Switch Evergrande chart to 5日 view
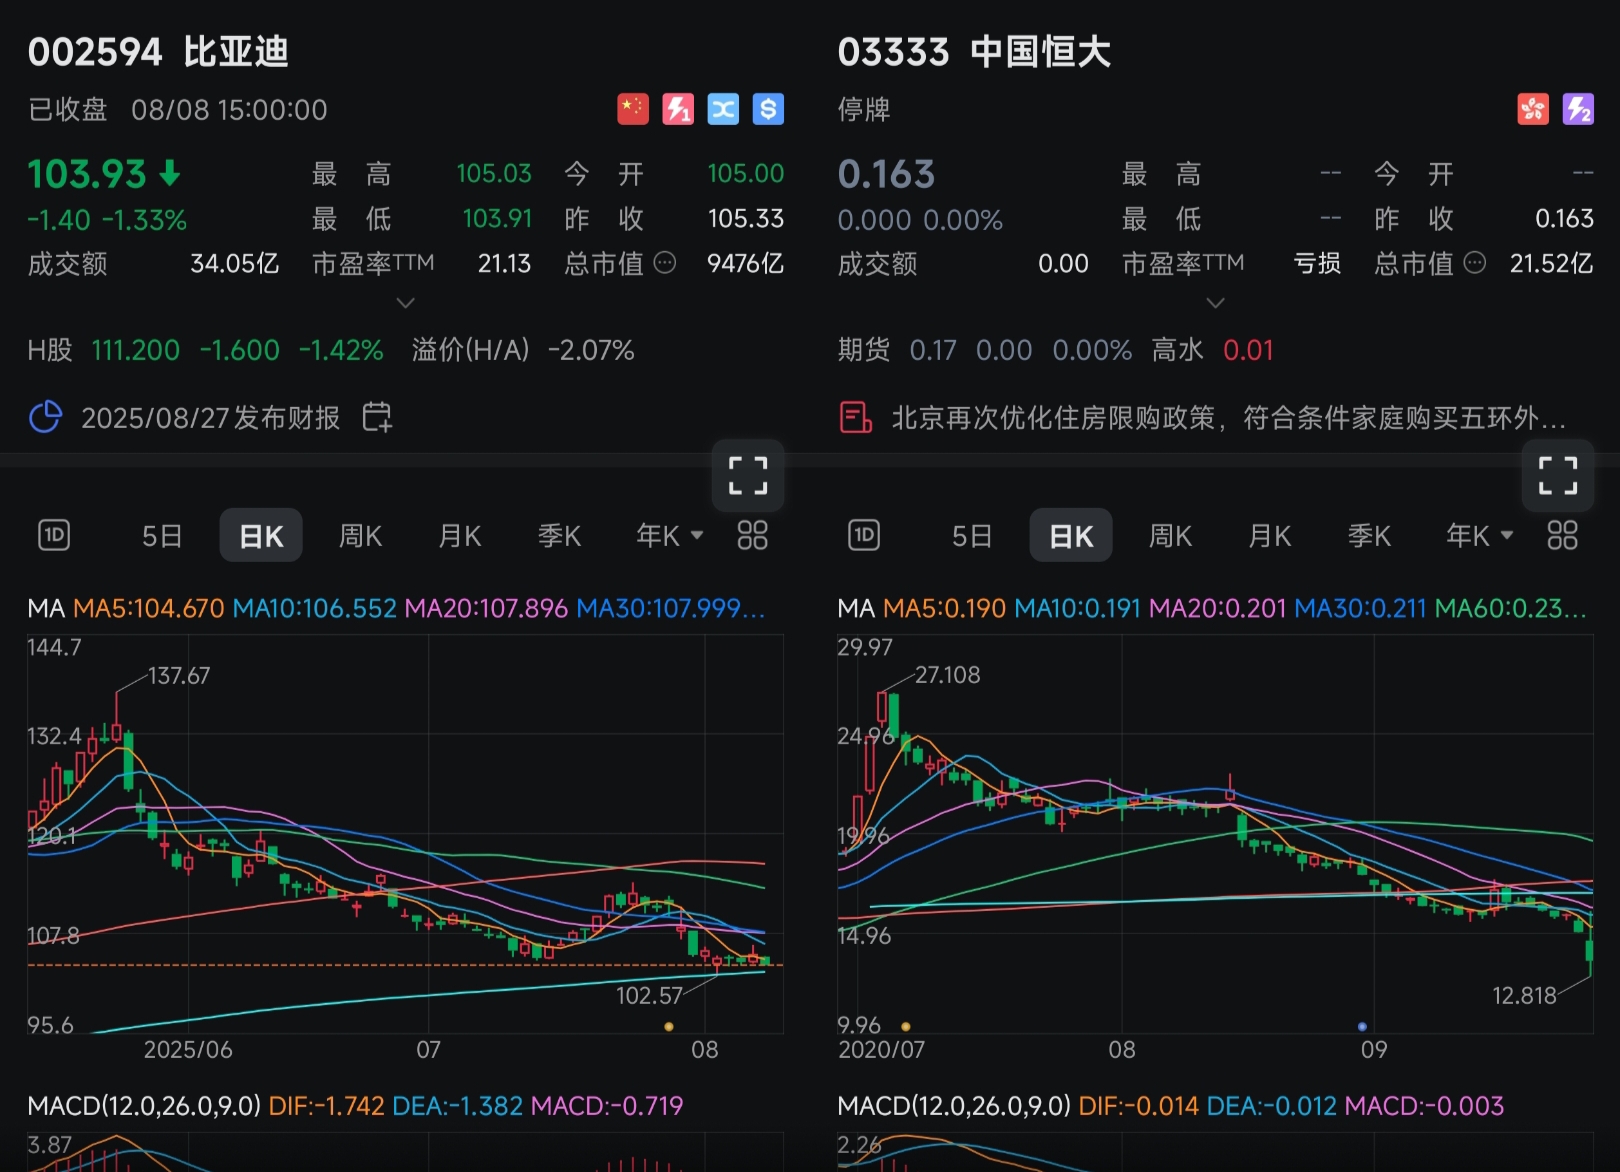This screenshot has height=1172, width=1620. pyautogui.click(x=972, y=536)
